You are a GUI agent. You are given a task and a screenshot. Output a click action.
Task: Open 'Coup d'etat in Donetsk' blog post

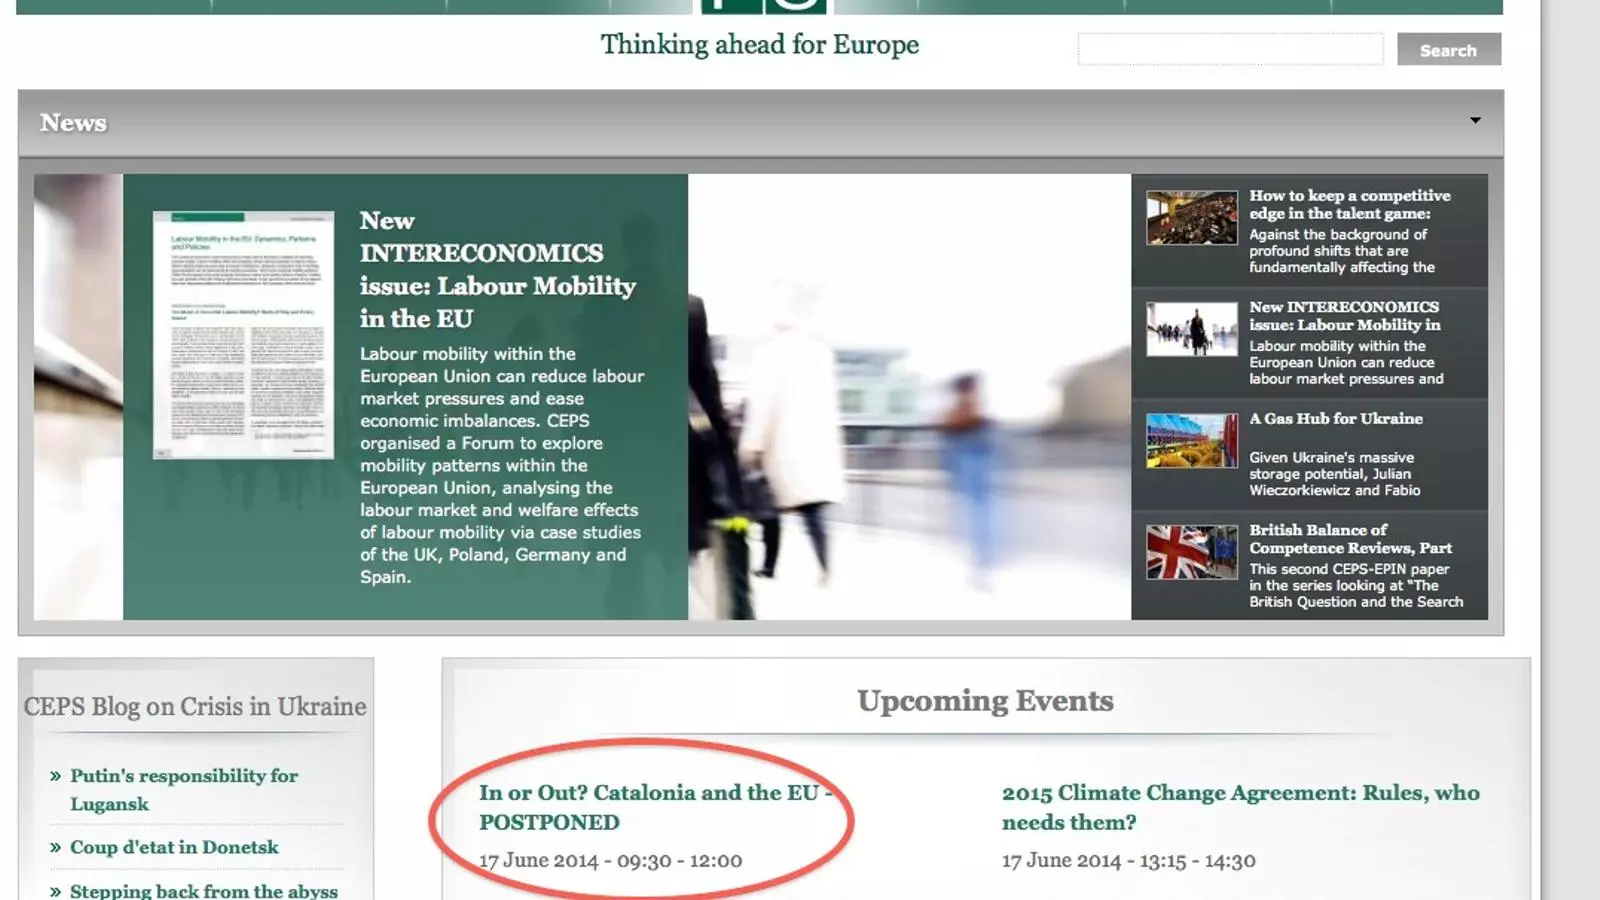pos(174,847)
